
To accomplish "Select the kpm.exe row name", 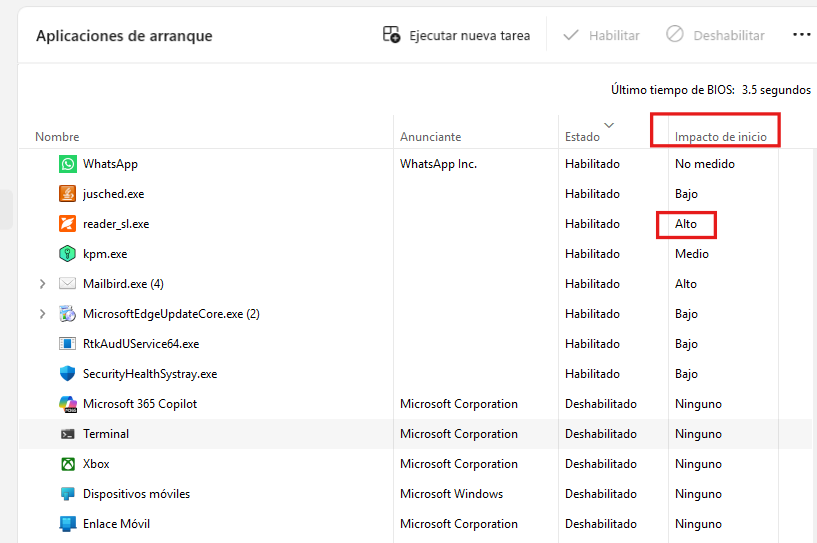I will [x=105, y=254].
